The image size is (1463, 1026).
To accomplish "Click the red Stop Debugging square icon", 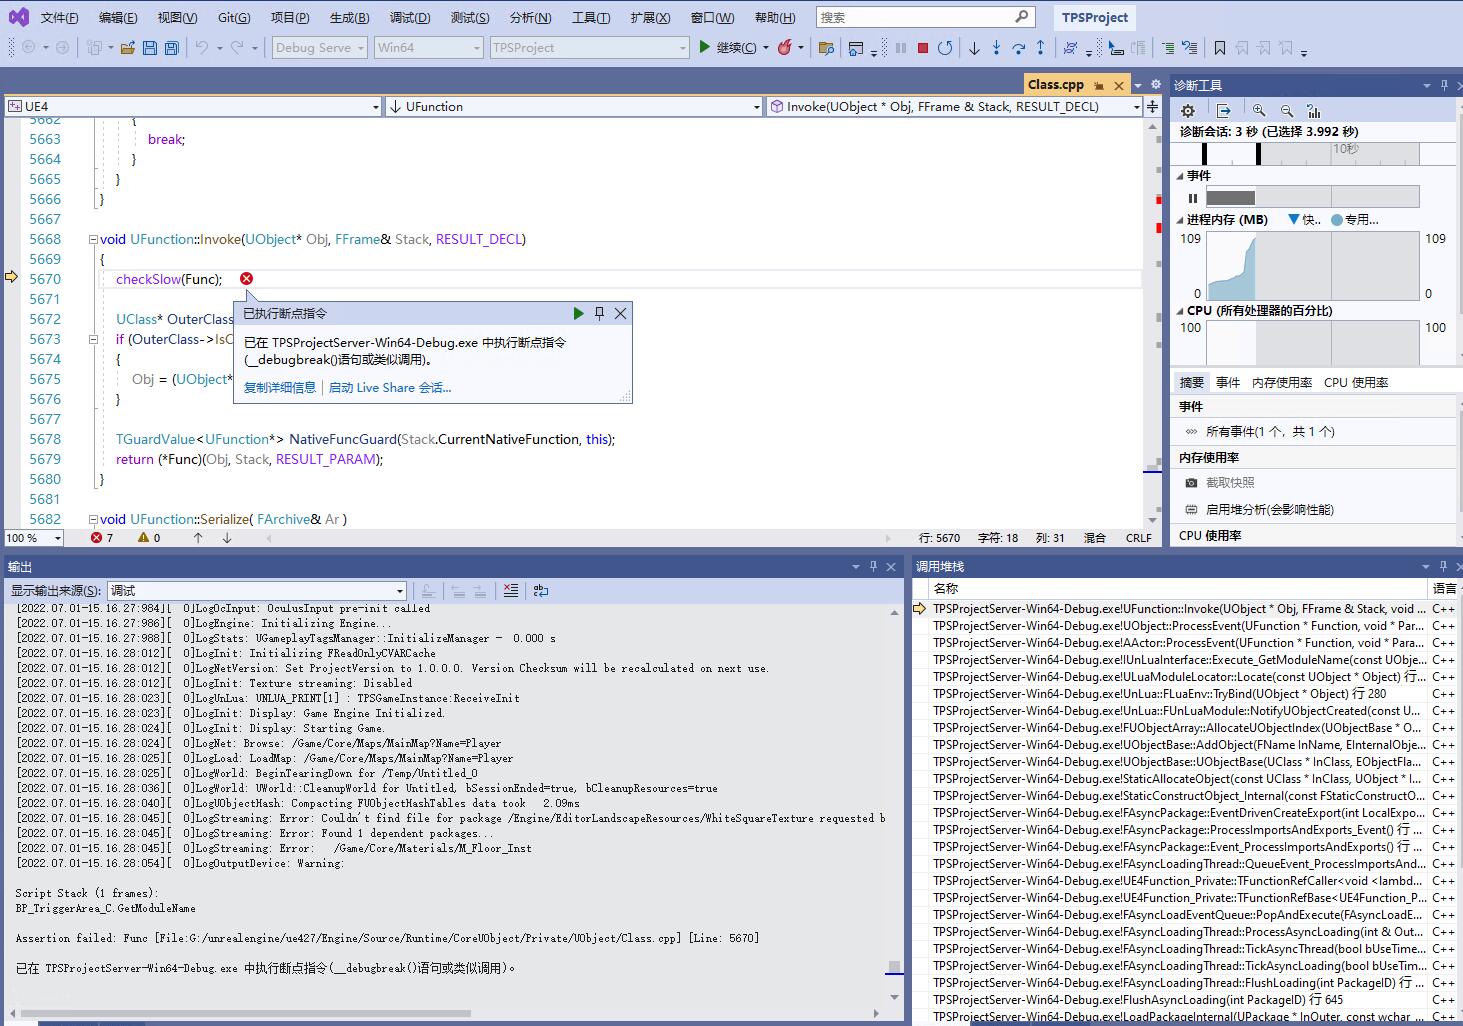I will point(923,47).
